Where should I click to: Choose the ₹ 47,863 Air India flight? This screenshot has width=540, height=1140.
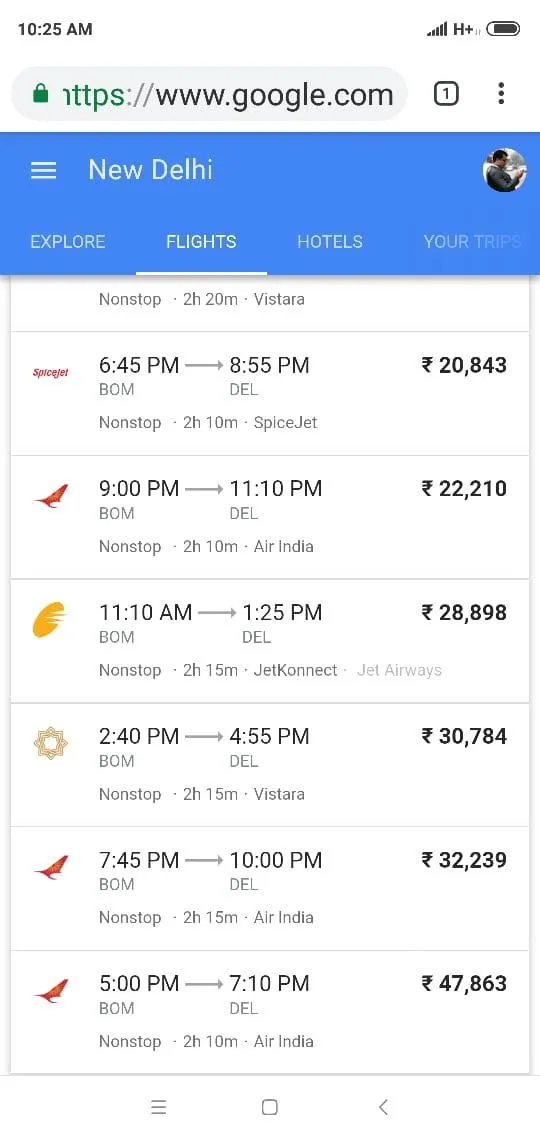pyautogui.click(x=270, y=1011)
